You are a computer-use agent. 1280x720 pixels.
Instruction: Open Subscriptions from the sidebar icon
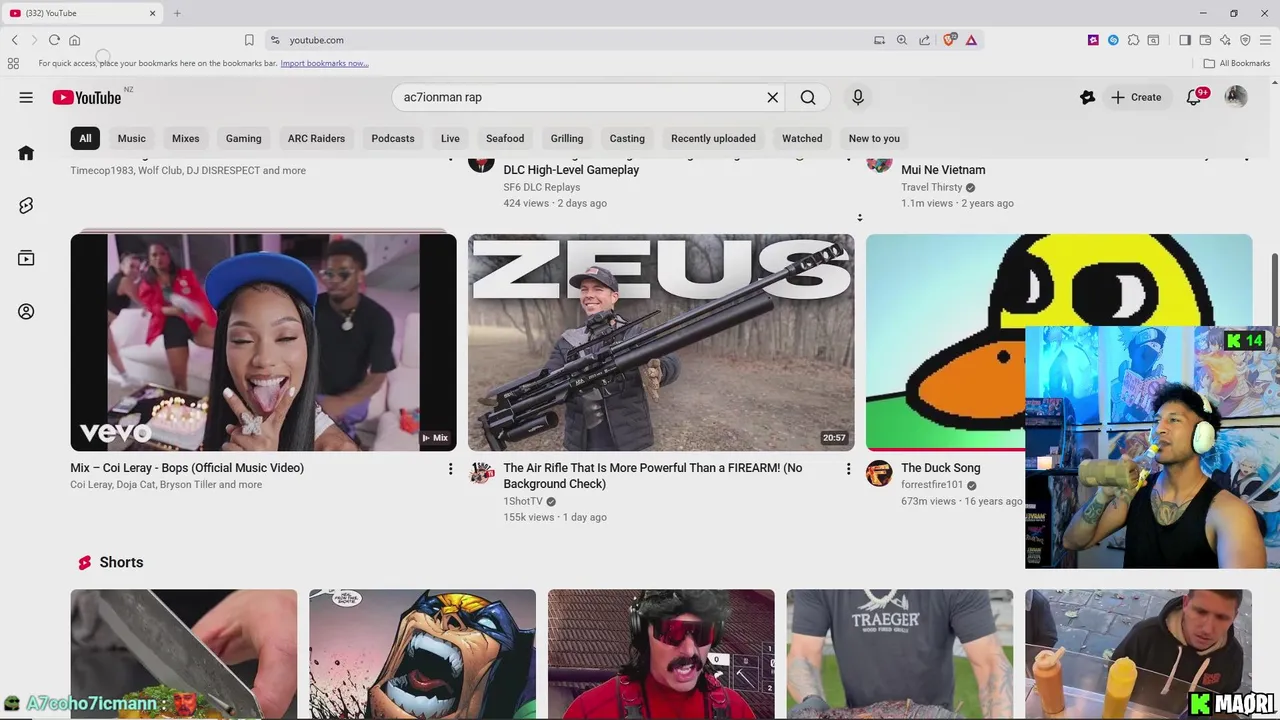pyautogui.click(x=26, y=258)
